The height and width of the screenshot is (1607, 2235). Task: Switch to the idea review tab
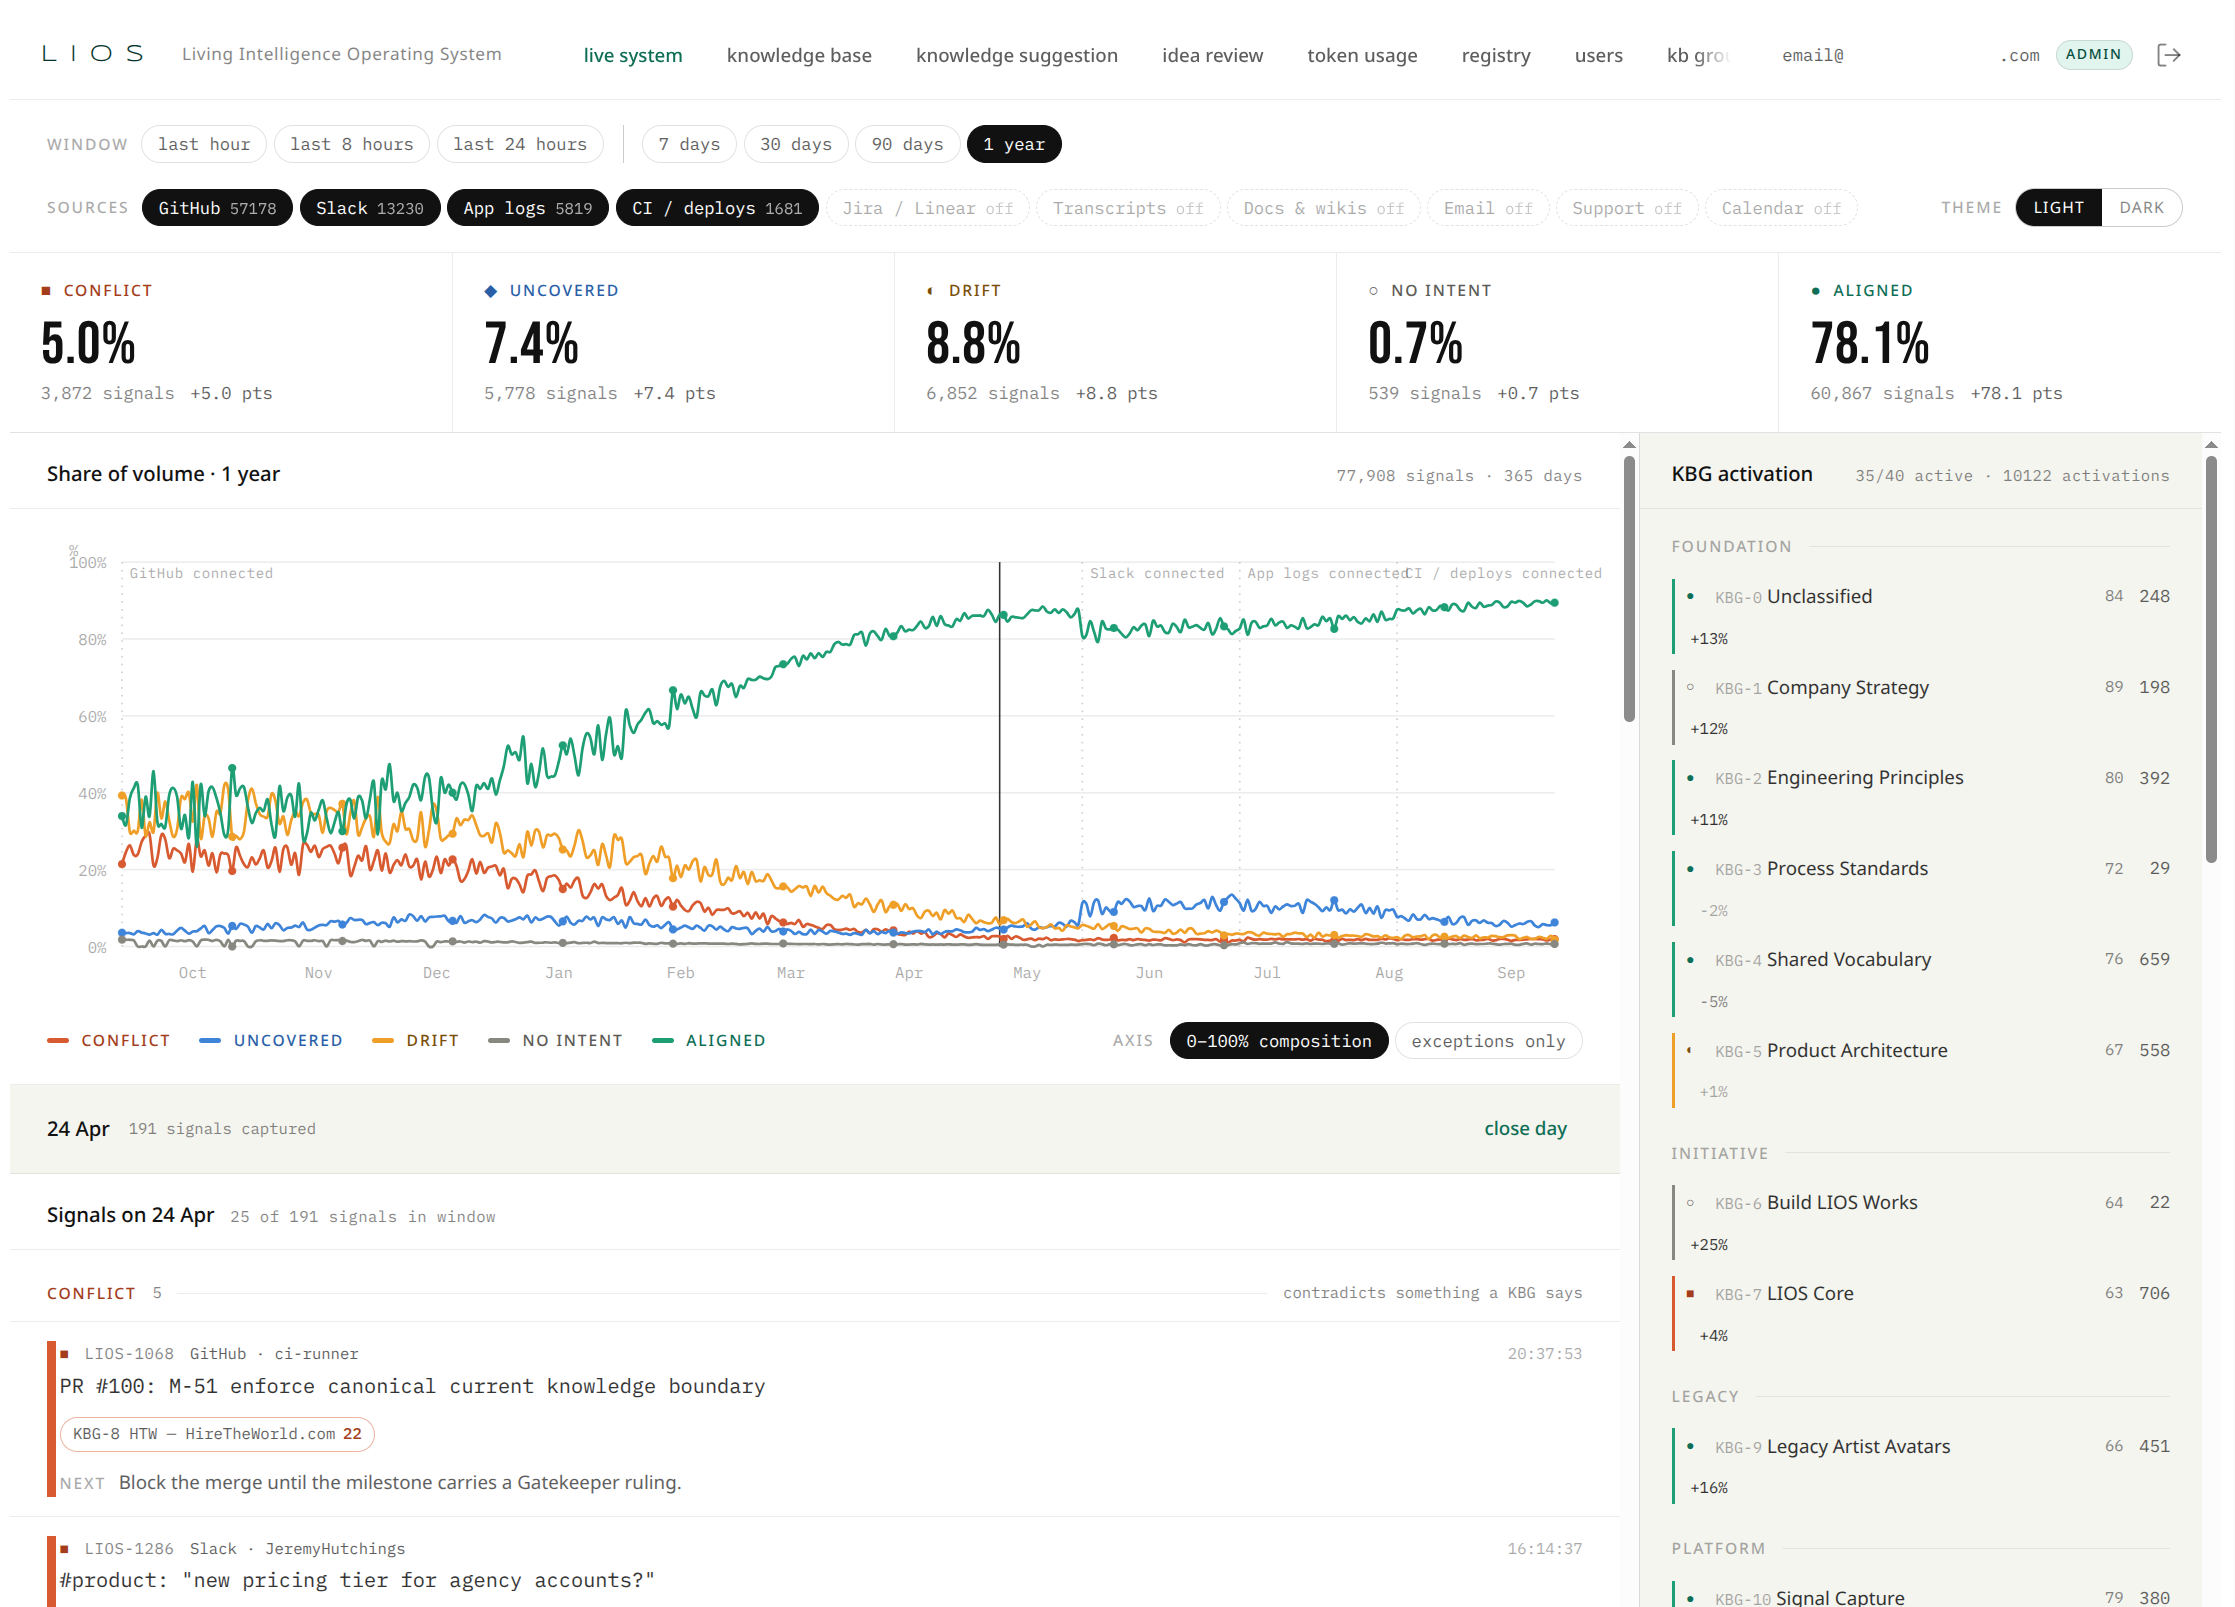pos(1212,56)
